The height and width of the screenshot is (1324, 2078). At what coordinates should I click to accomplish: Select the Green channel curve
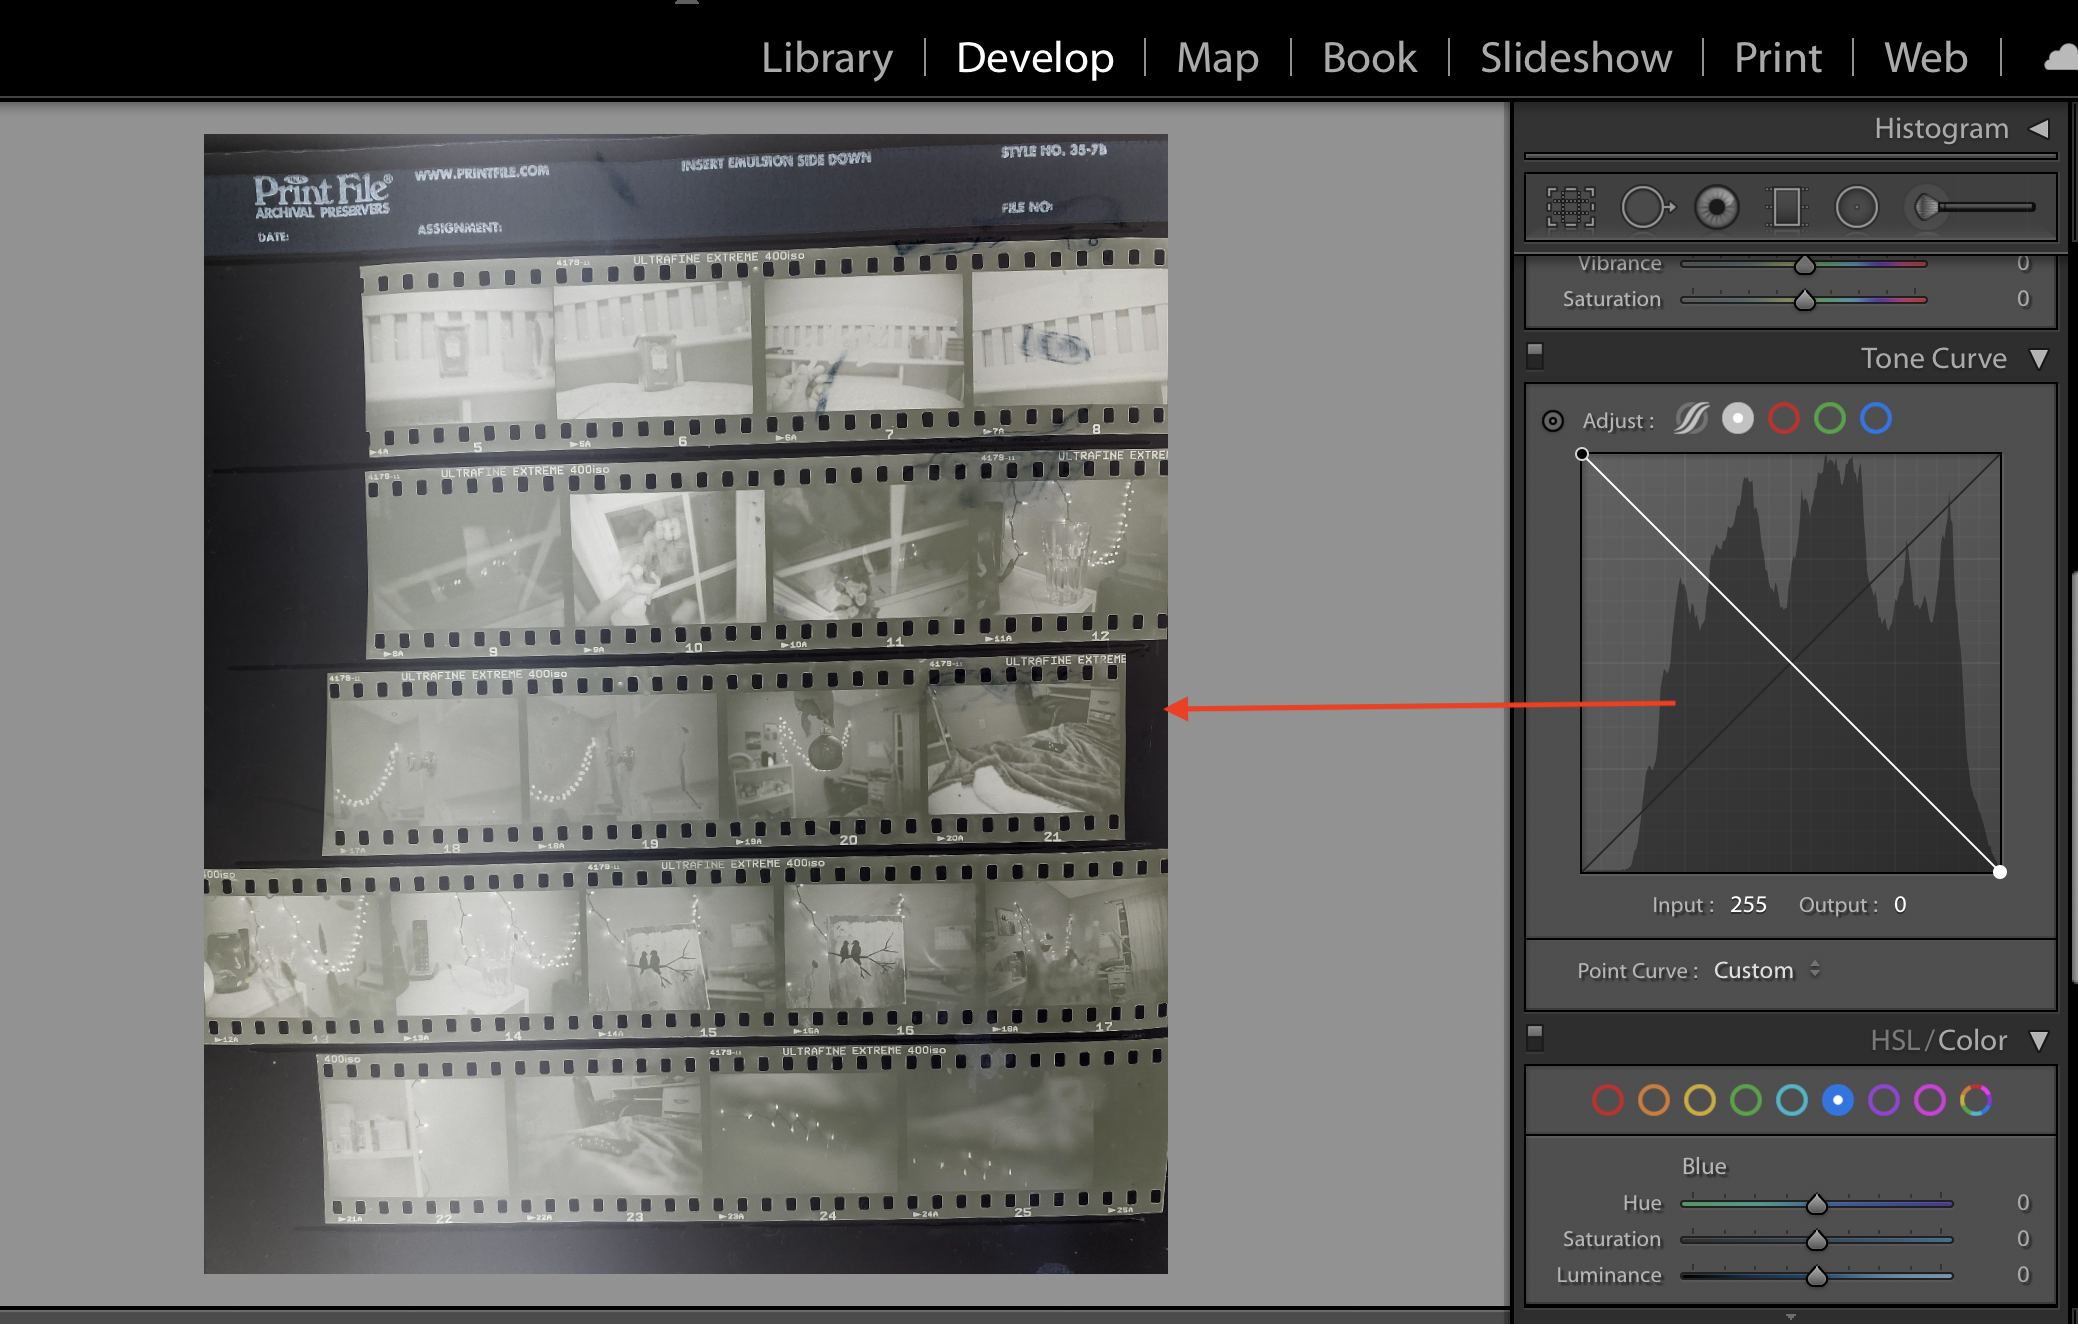(x=1829, y=419)
